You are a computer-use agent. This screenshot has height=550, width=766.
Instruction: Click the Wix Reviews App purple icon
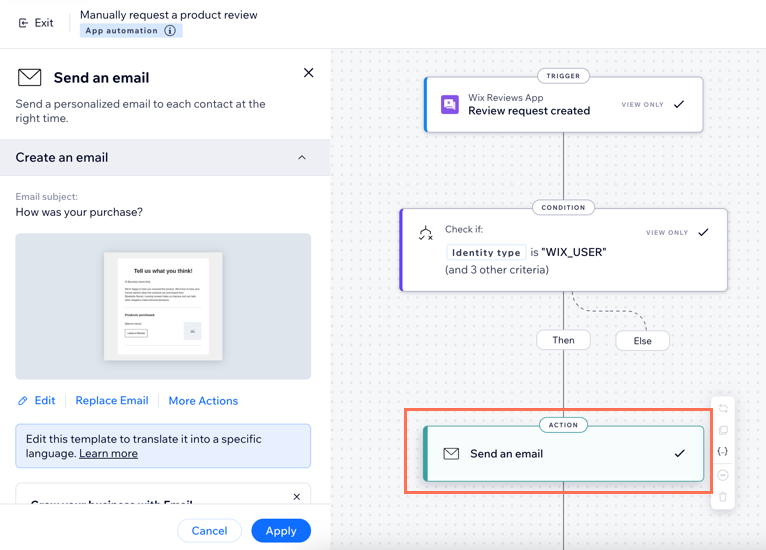point(450,105)
